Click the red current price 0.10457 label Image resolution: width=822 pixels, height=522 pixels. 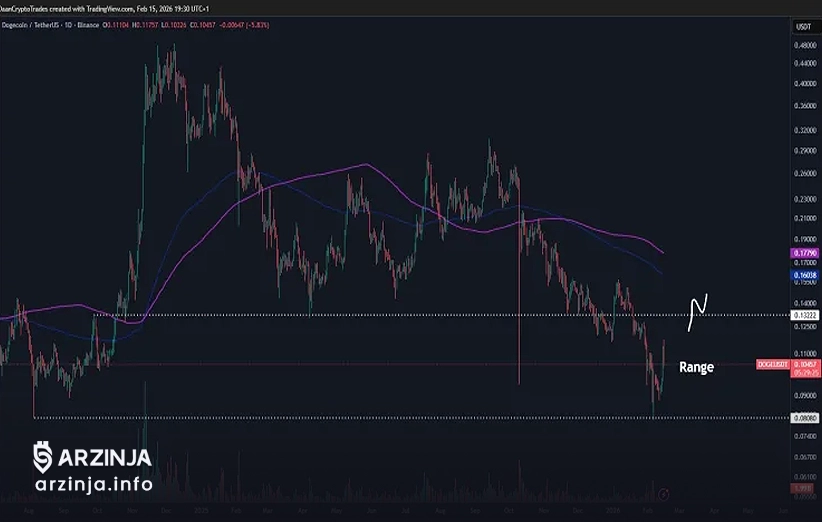tap(805, 365)
